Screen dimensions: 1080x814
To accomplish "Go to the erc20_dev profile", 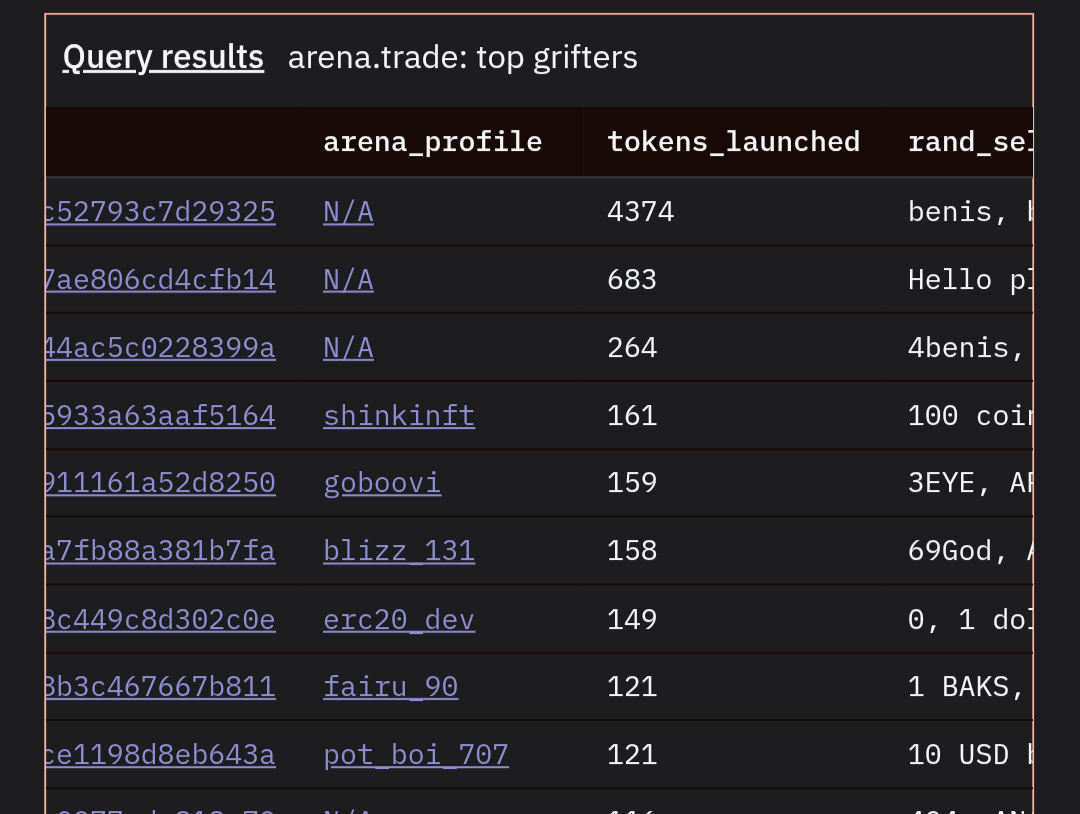I will pyautogui.click(x=398, y=620).
